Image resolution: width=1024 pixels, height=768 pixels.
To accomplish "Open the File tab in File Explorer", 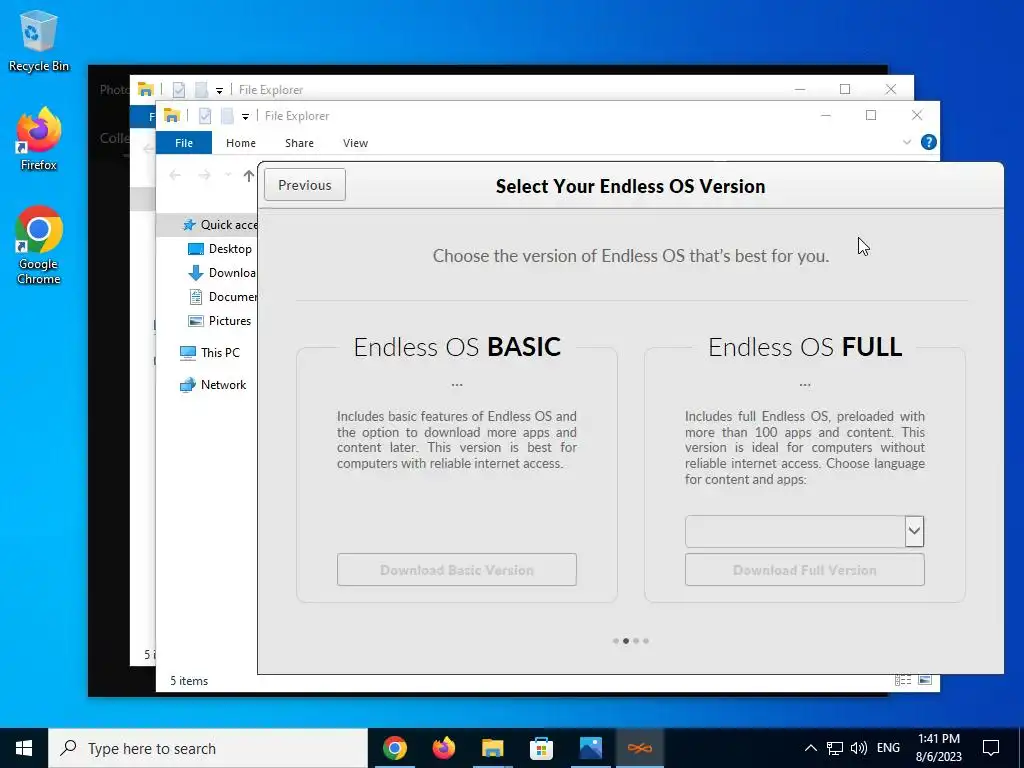I will point(184,142).
